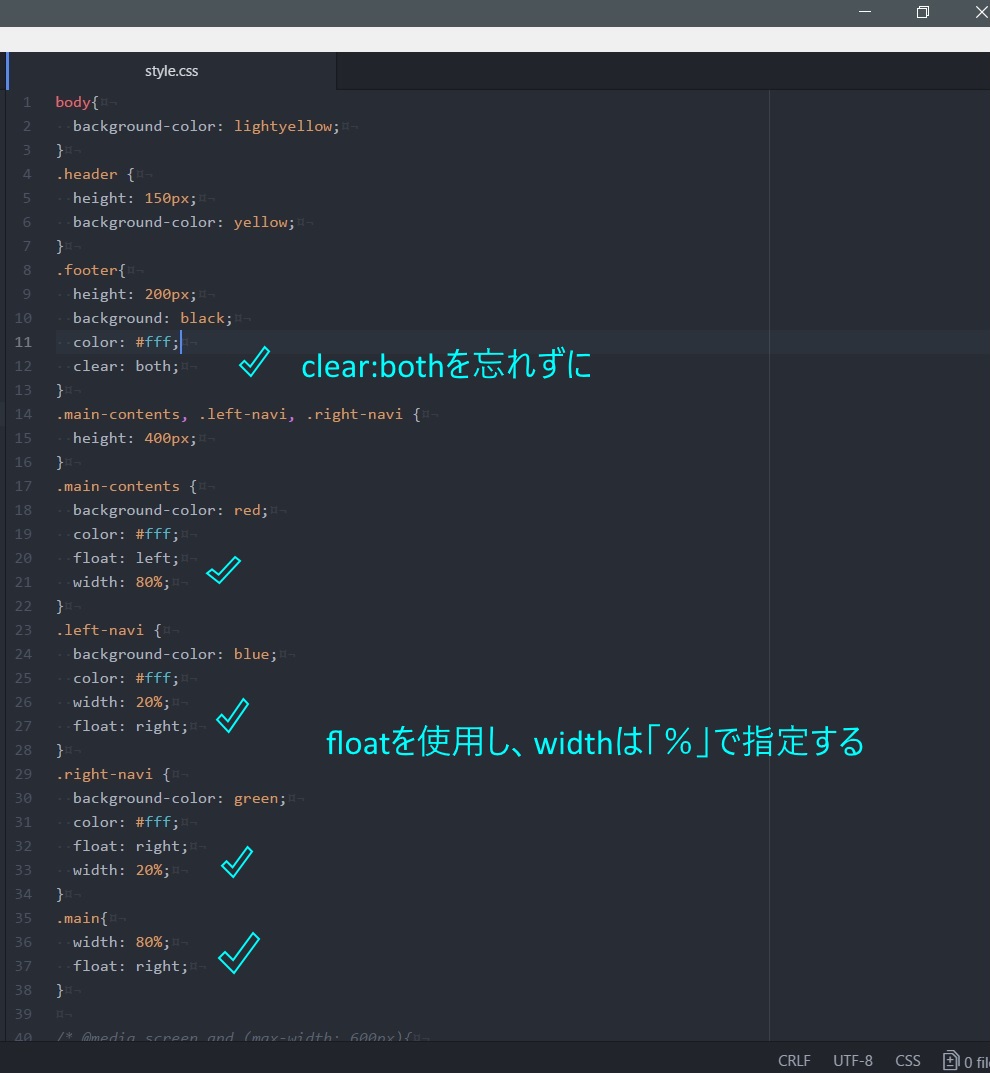
Task: Switch to the style.css tab
Action: (172, 72)
